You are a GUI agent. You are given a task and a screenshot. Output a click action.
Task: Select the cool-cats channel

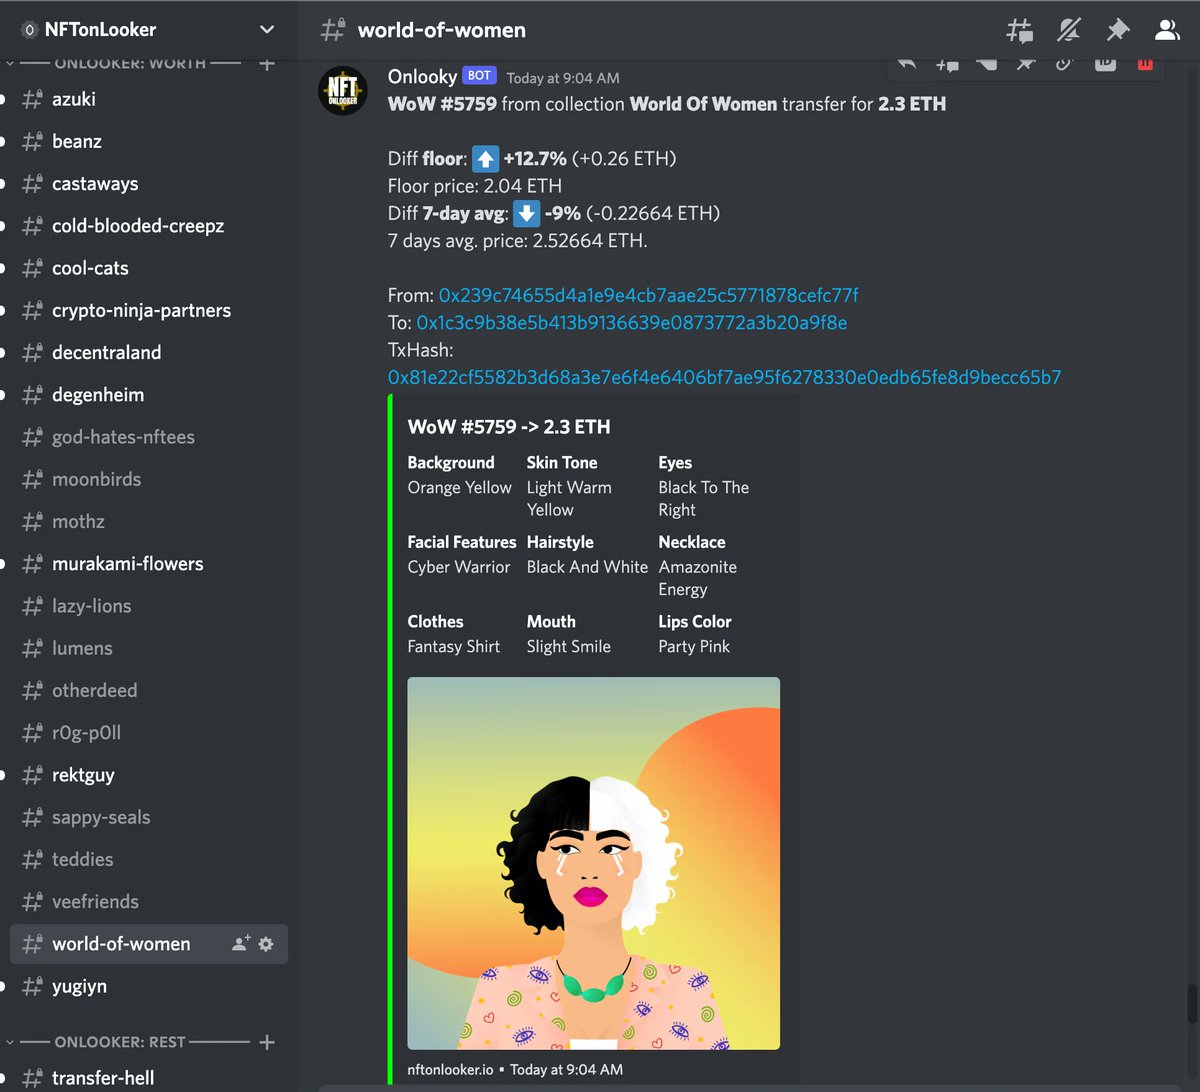pyautogui.click(x=149, y=268)
